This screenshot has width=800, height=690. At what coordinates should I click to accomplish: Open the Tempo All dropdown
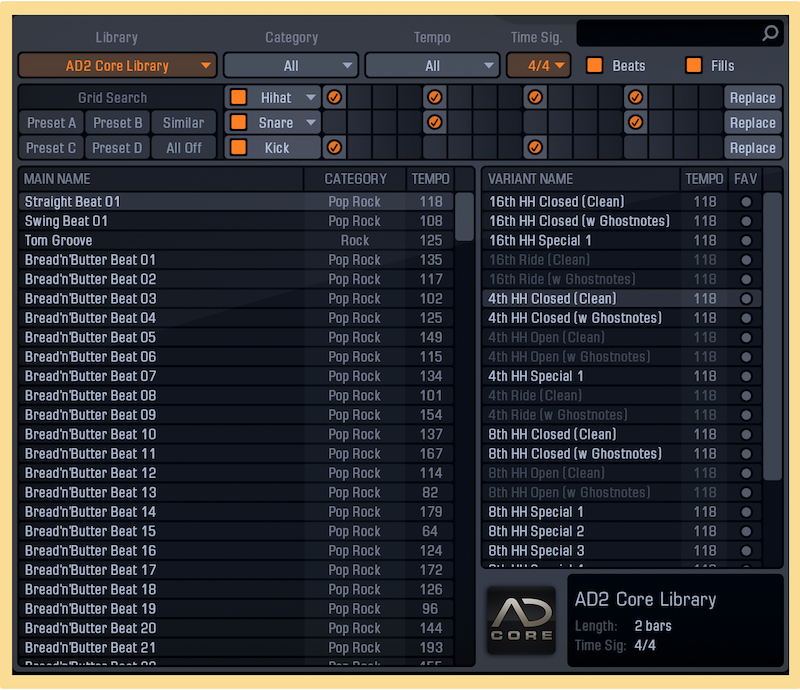click(432, 65)
